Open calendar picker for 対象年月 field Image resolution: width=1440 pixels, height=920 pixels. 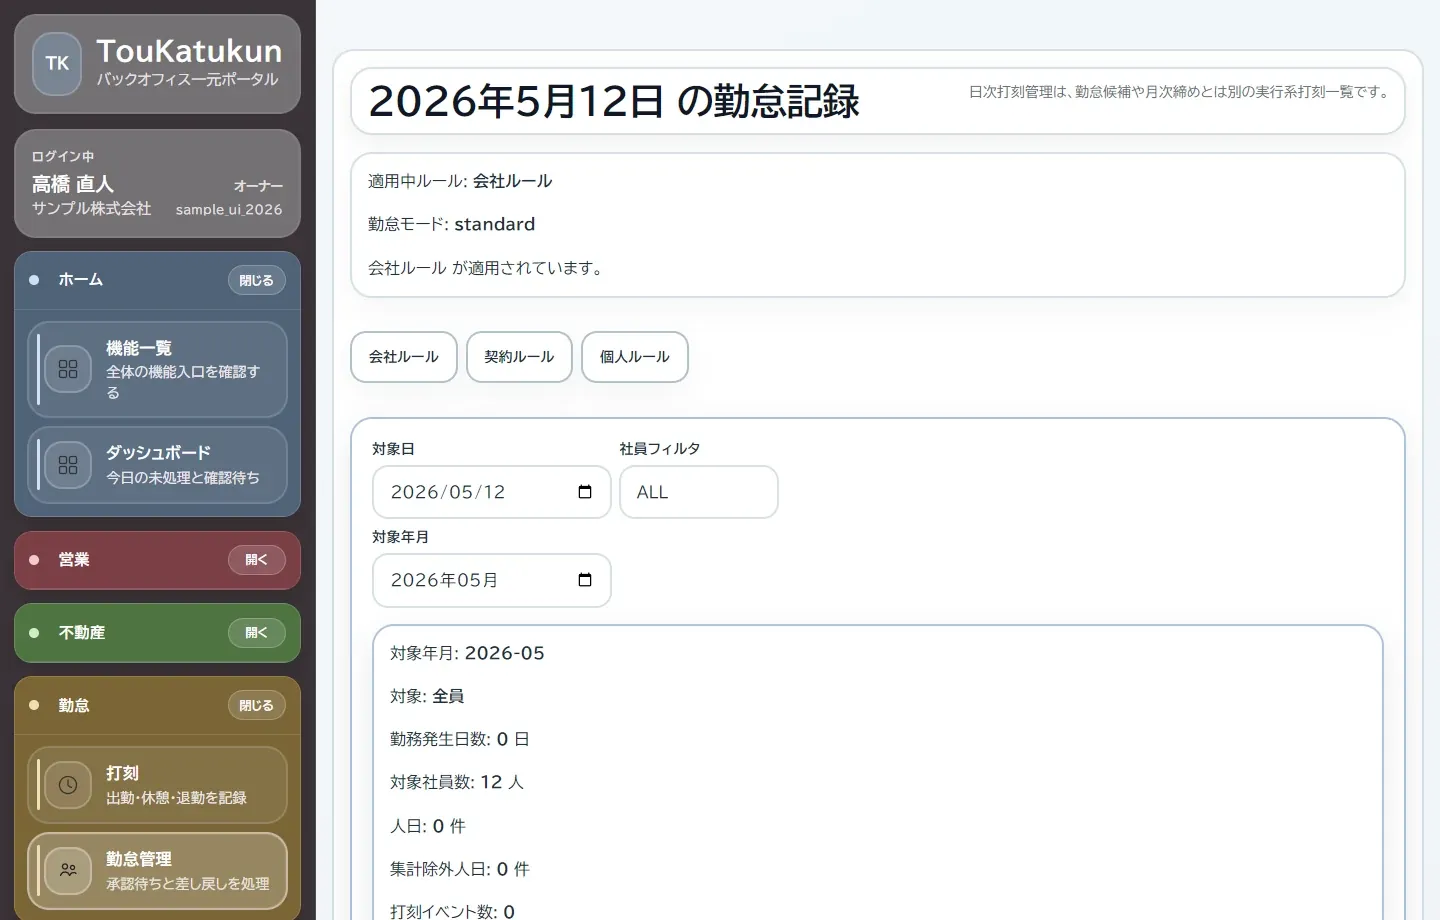pos(585,580)
